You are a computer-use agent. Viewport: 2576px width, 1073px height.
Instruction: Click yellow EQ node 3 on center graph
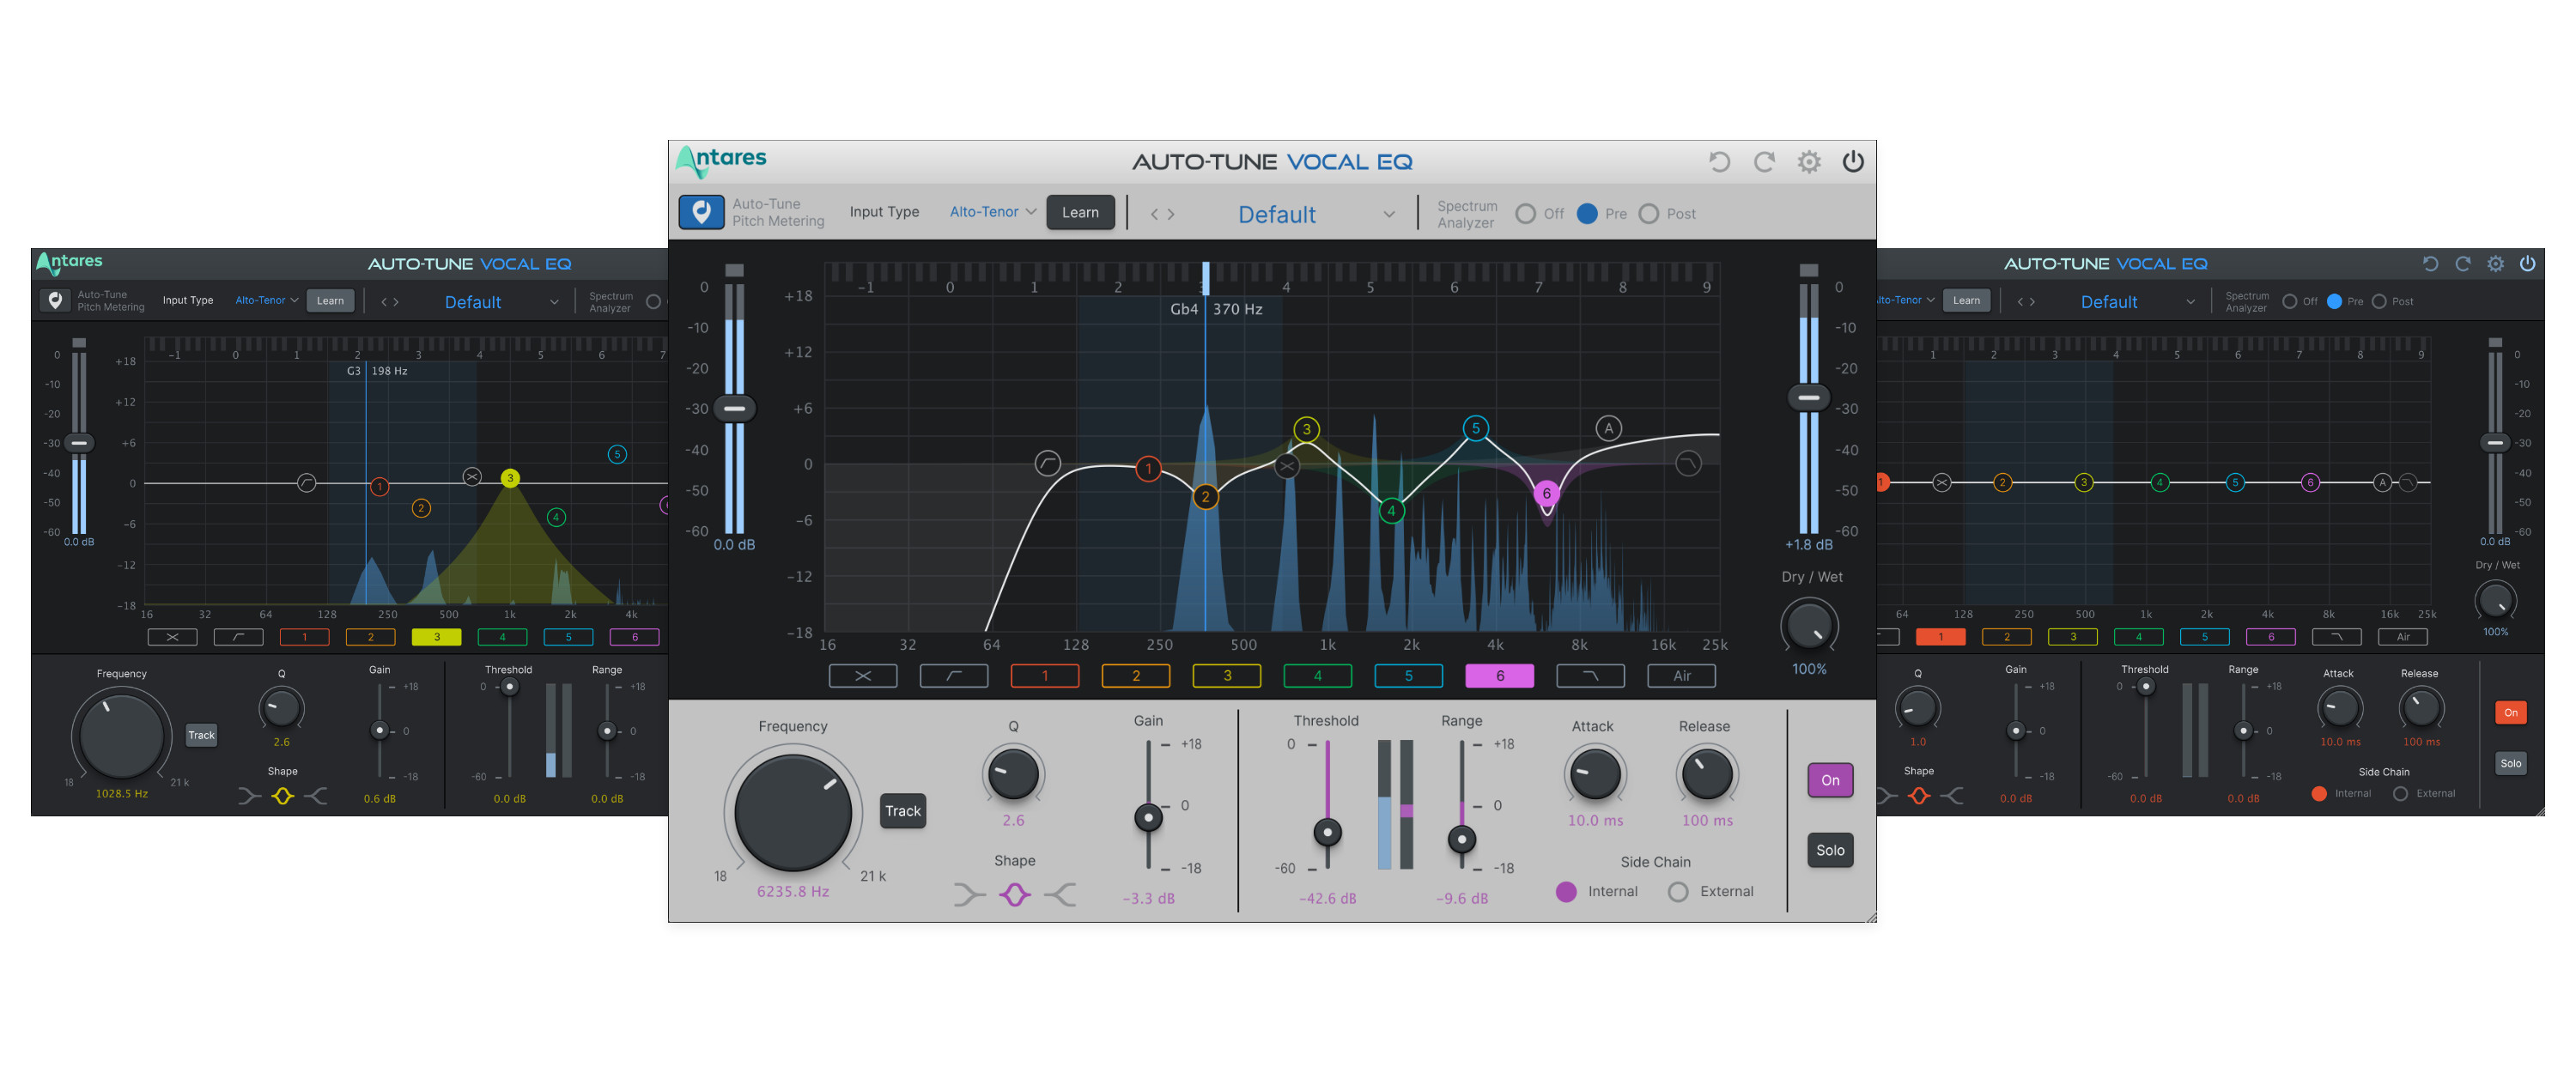click(1306, 429)
